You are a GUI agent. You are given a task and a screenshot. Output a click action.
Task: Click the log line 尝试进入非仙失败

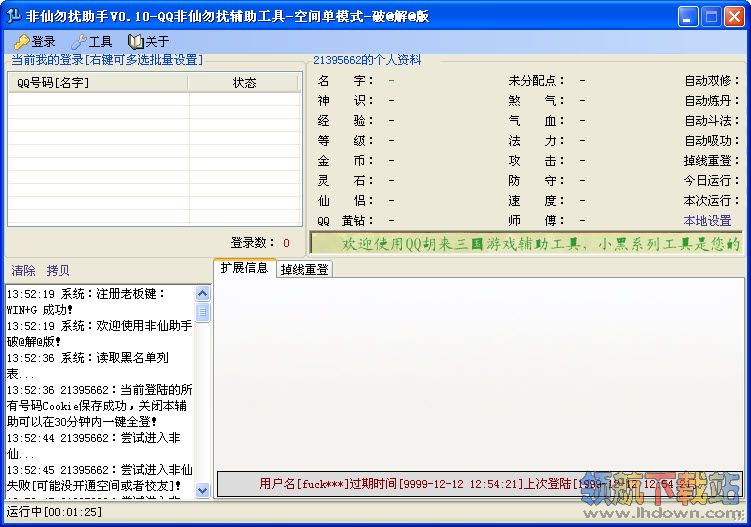tap(100, 478)
